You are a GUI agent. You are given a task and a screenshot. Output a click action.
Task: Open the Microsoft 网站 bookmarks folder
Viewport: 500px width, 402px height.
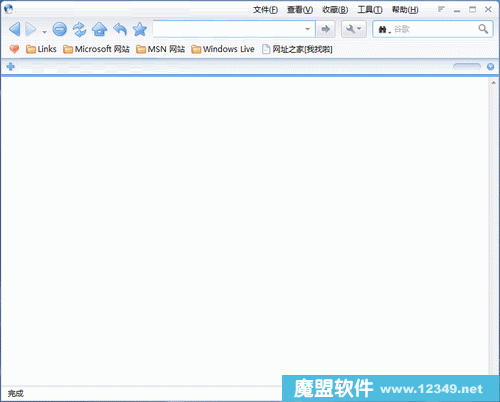(x=96, y=49)
